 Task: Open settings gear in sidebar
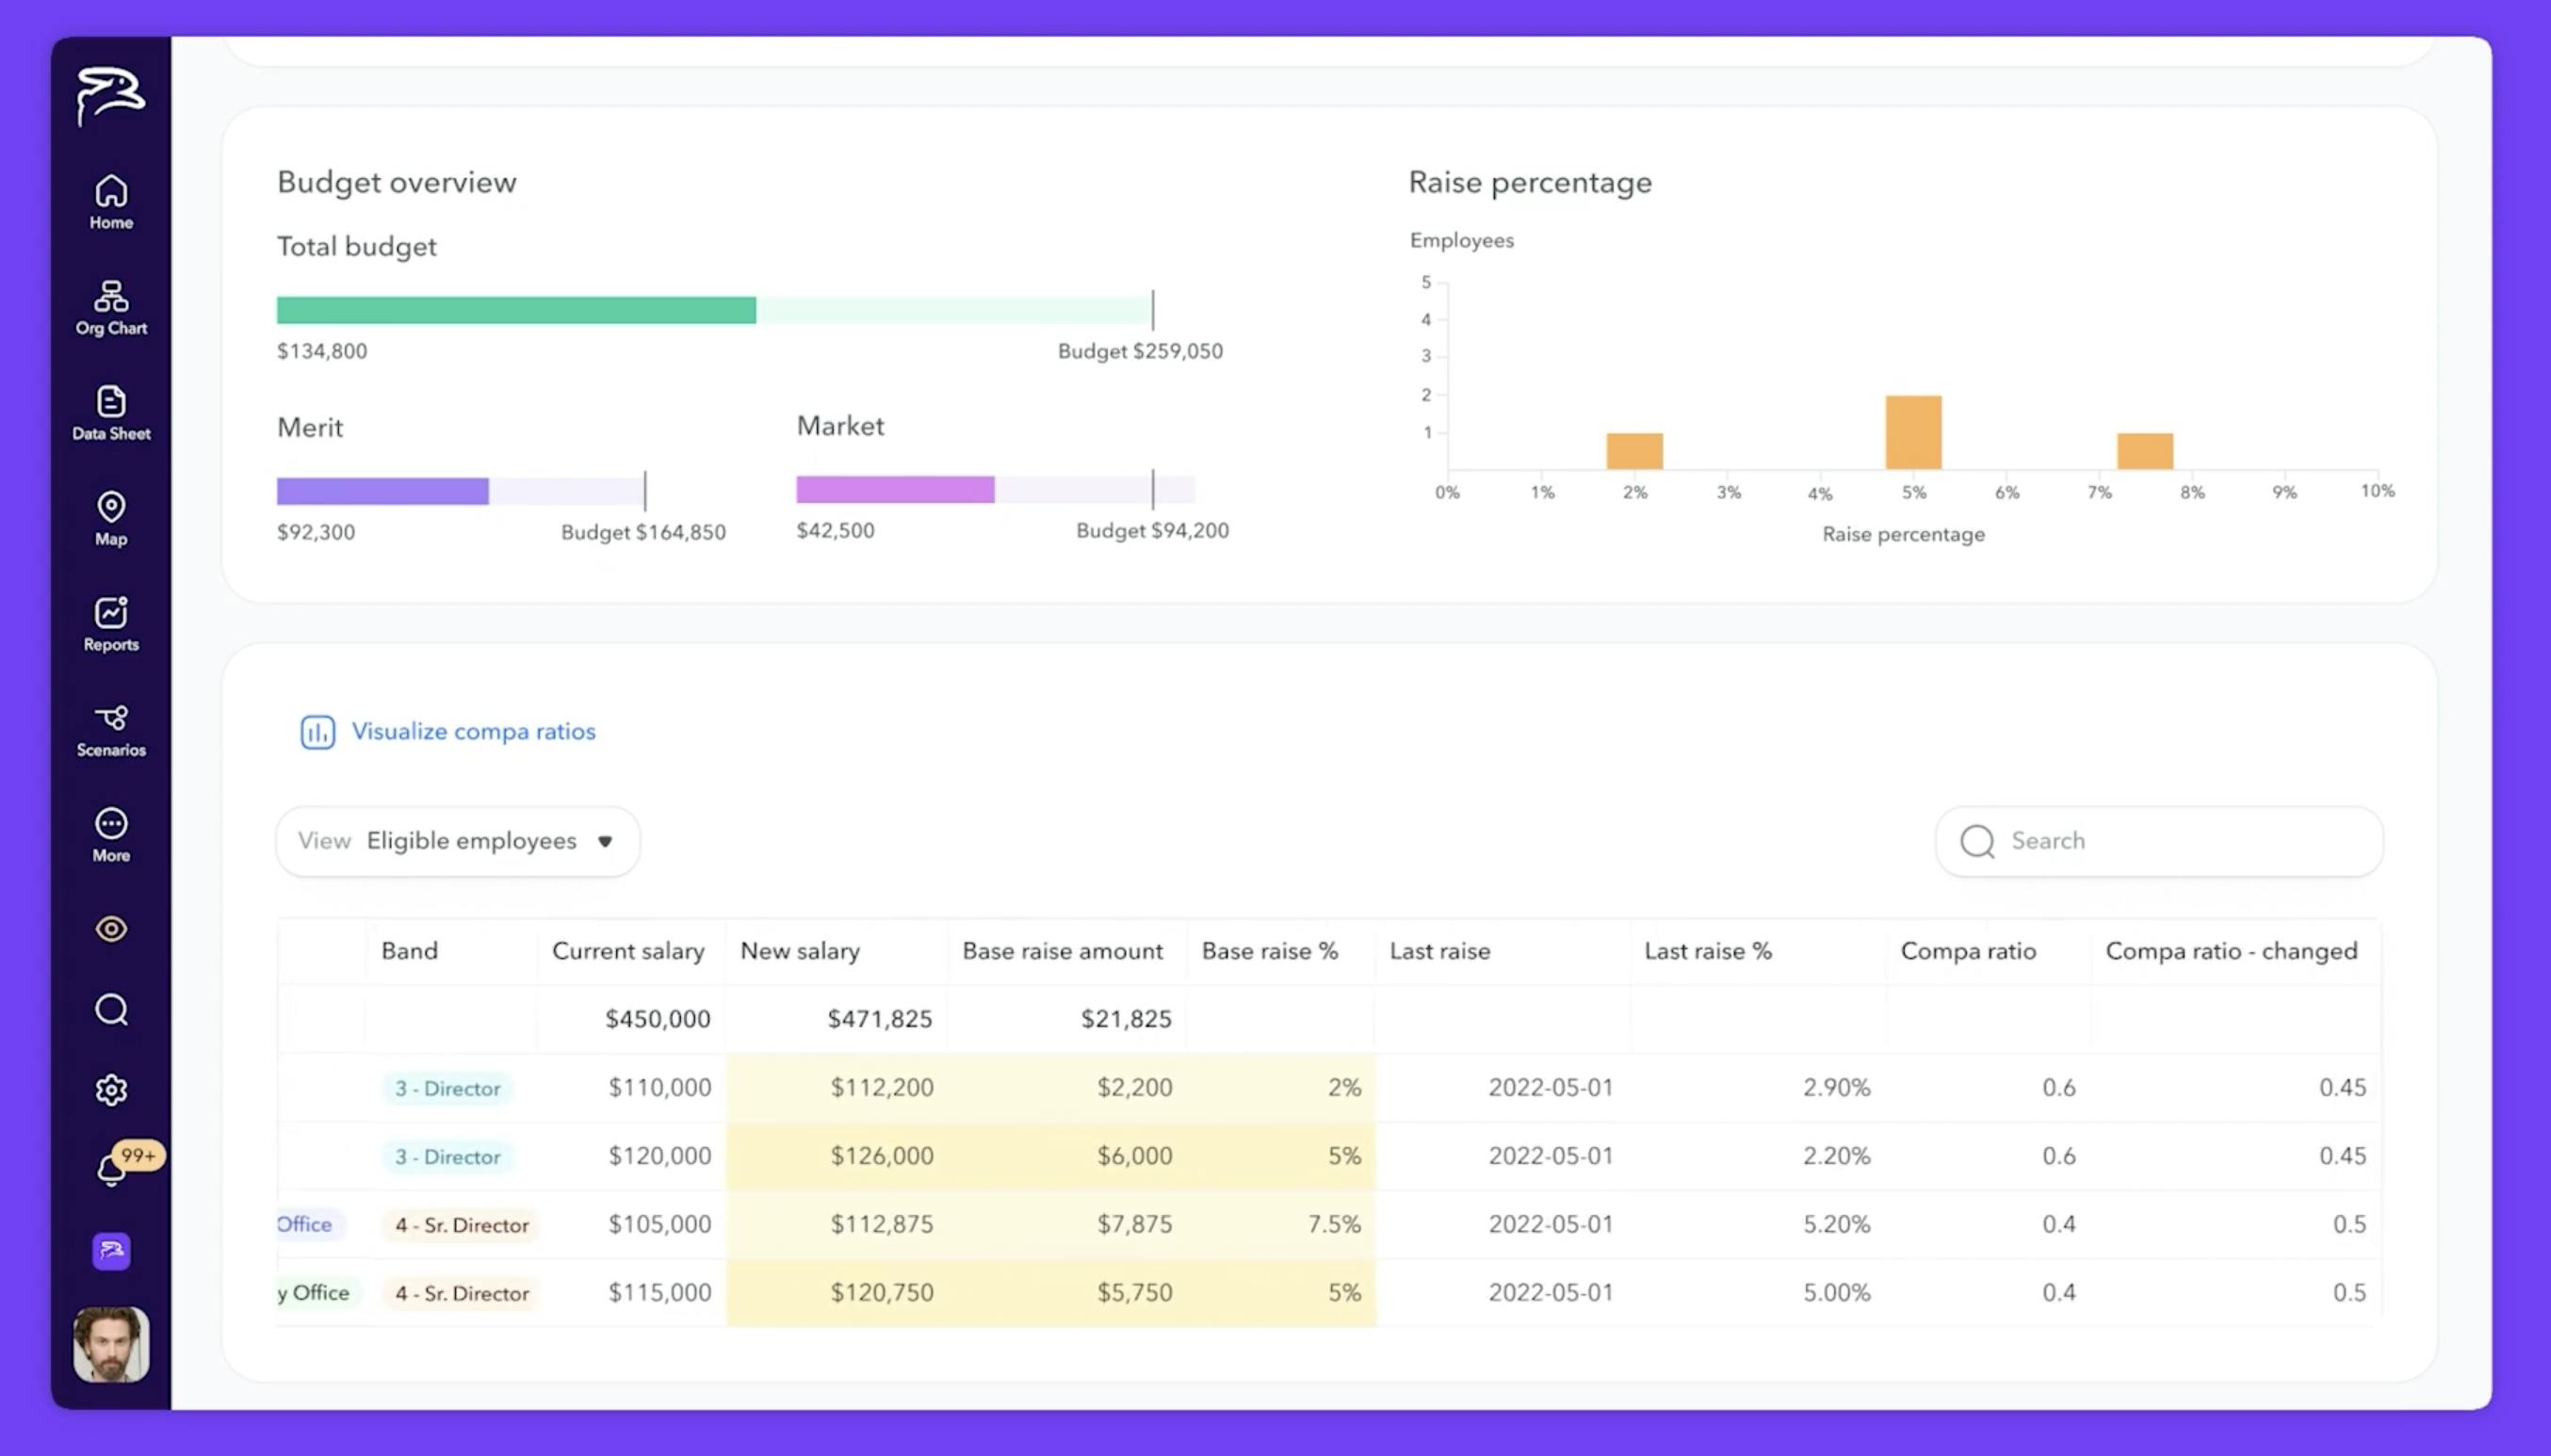[x=111, y=1089]
